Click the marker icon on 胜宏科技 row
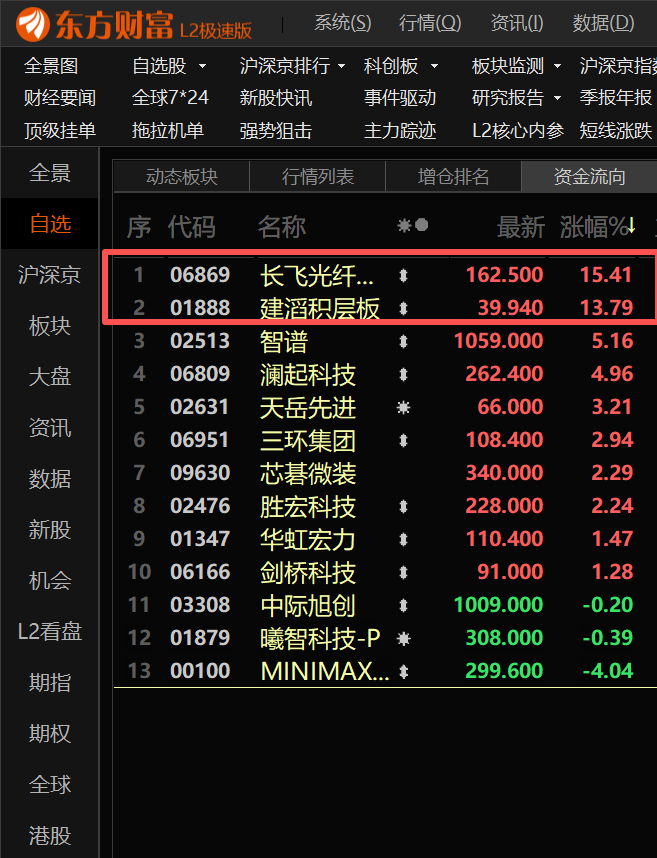657x858 pixels. pyautogui.click(x=404, y=506)
